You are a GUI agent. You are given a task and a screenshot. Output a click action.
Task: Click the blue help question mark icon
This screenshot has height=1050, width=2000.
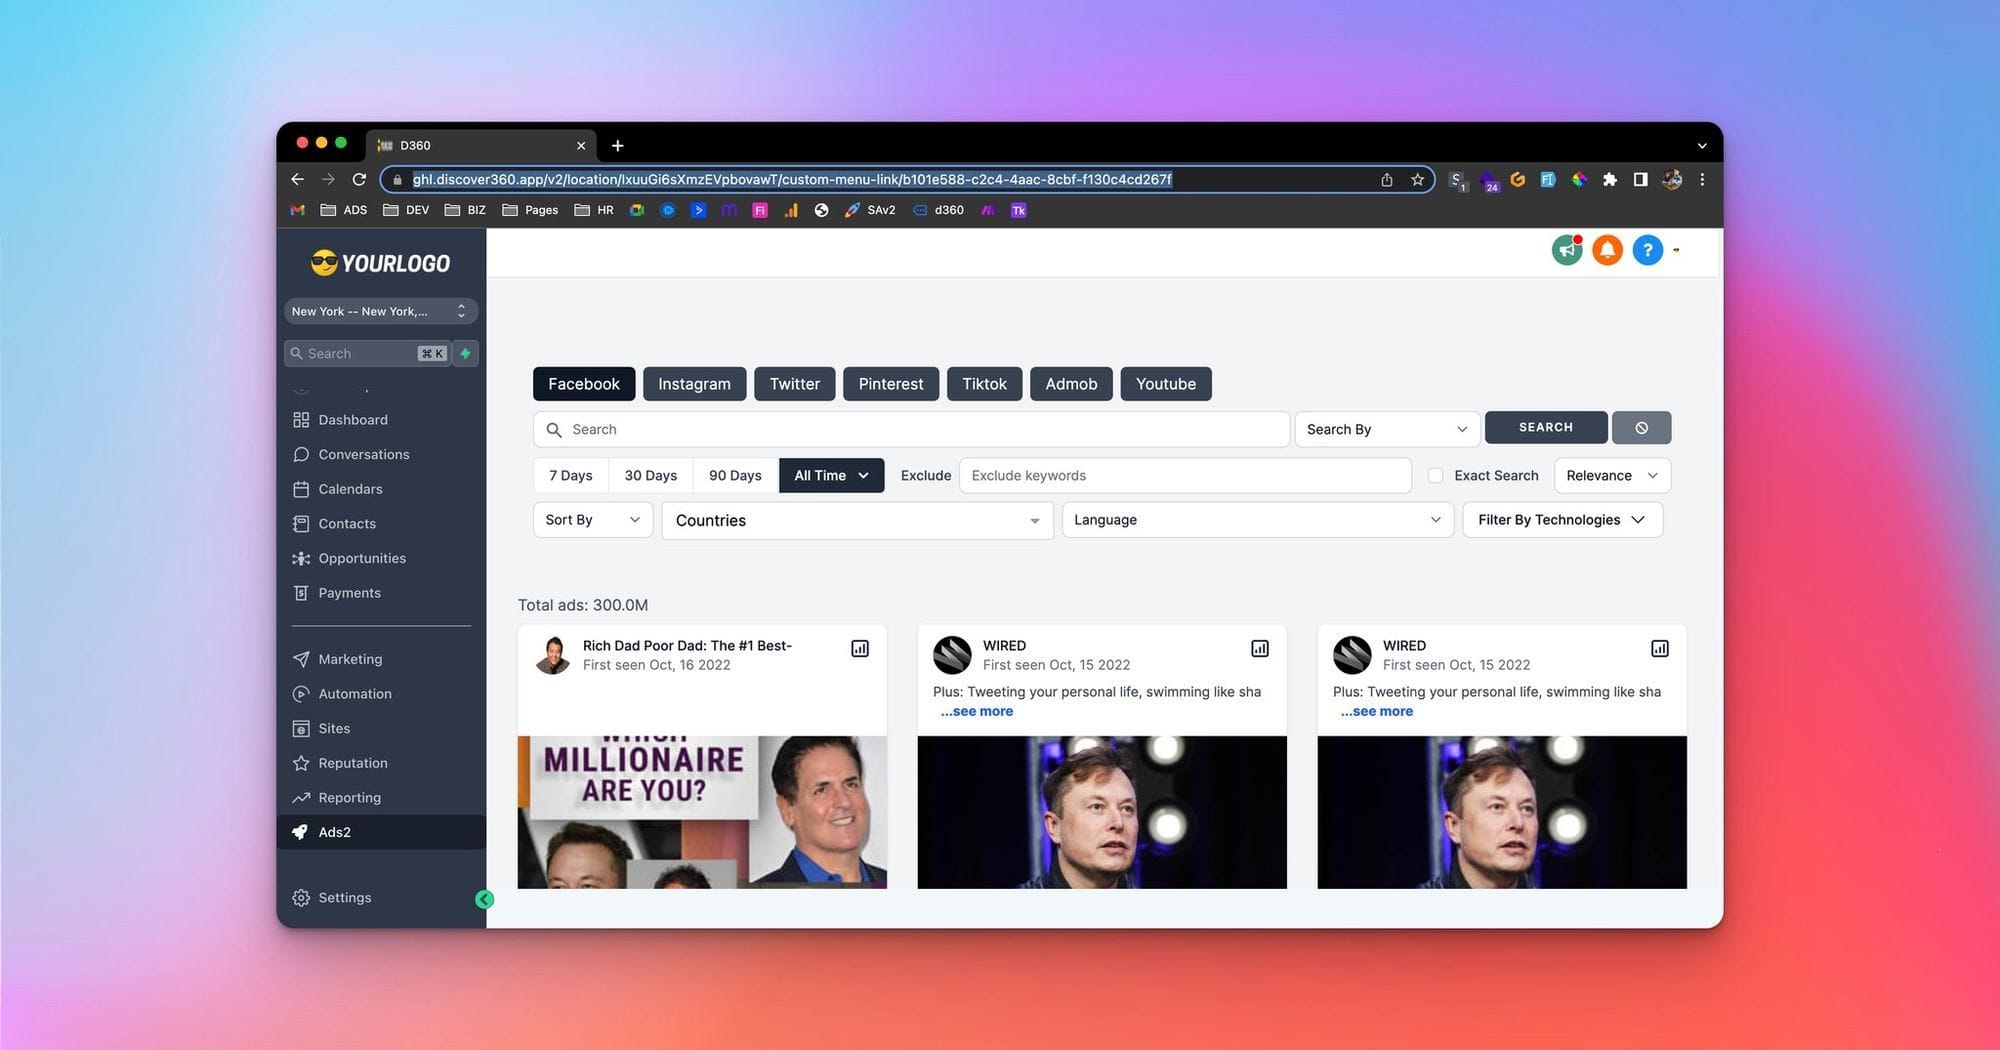coord(1647,250)
